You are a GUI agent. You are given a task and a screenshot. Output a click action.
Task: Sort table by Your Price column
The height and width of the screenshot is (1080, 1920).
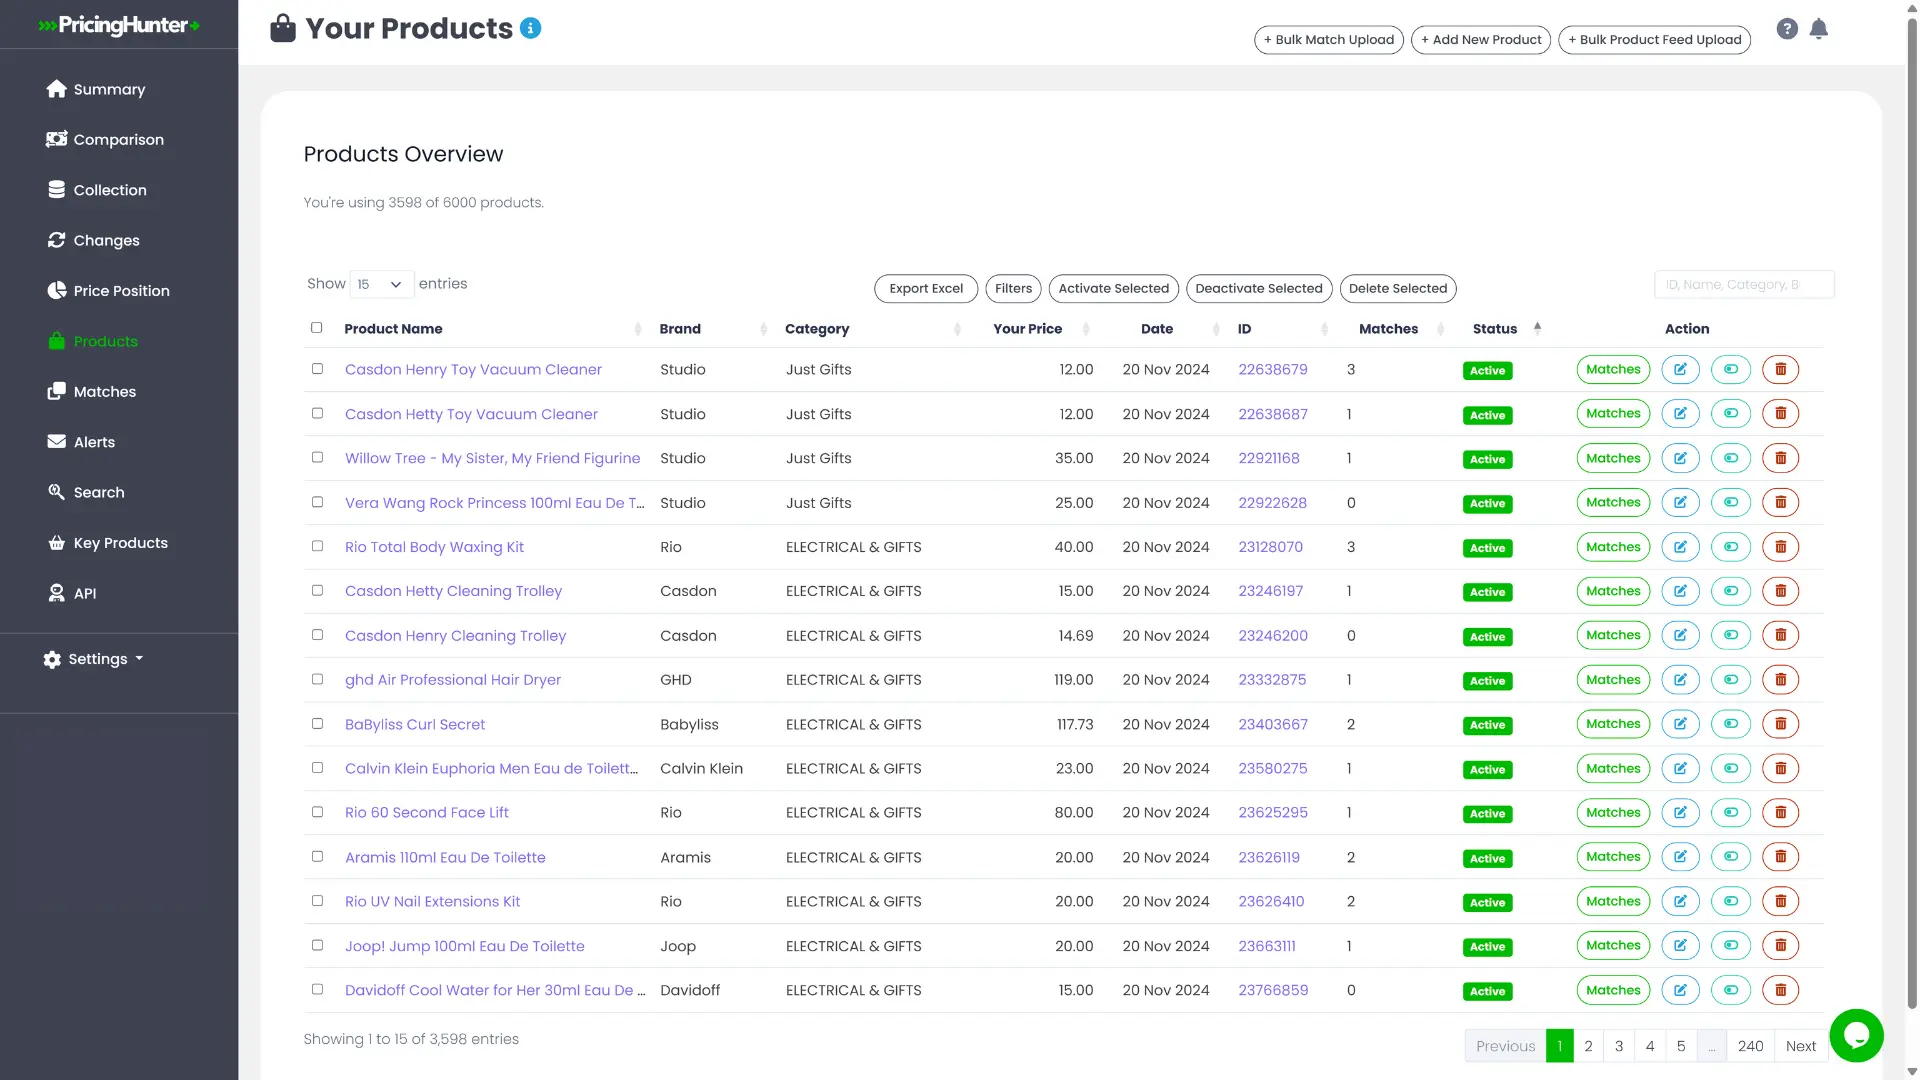click(1027, 329)
